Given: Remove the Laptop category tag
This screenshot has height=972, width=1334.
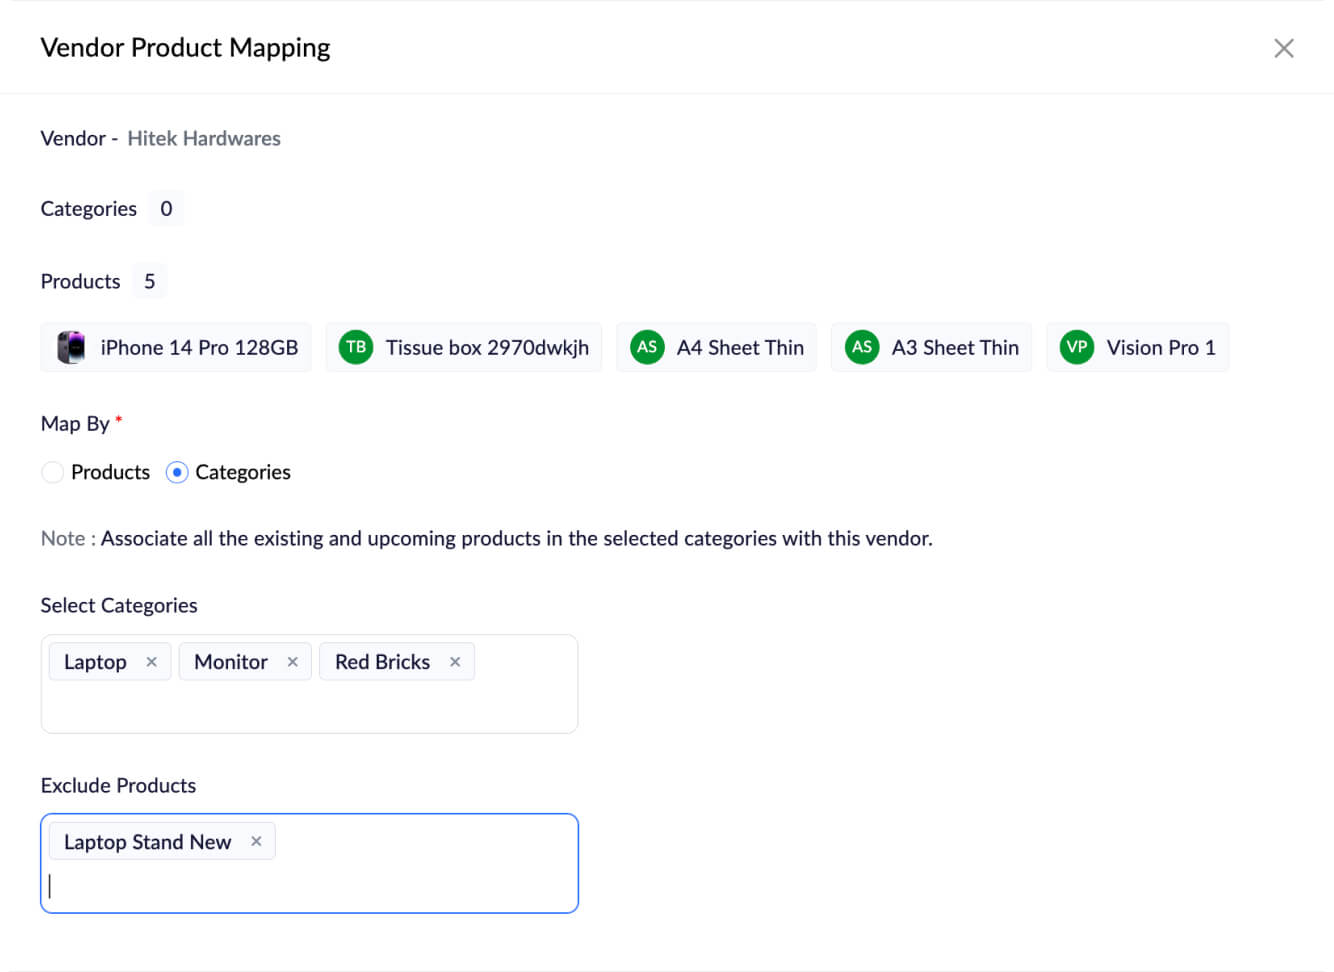Looking at the screenshot, I should pyautogui.click(x=151, y=662).
